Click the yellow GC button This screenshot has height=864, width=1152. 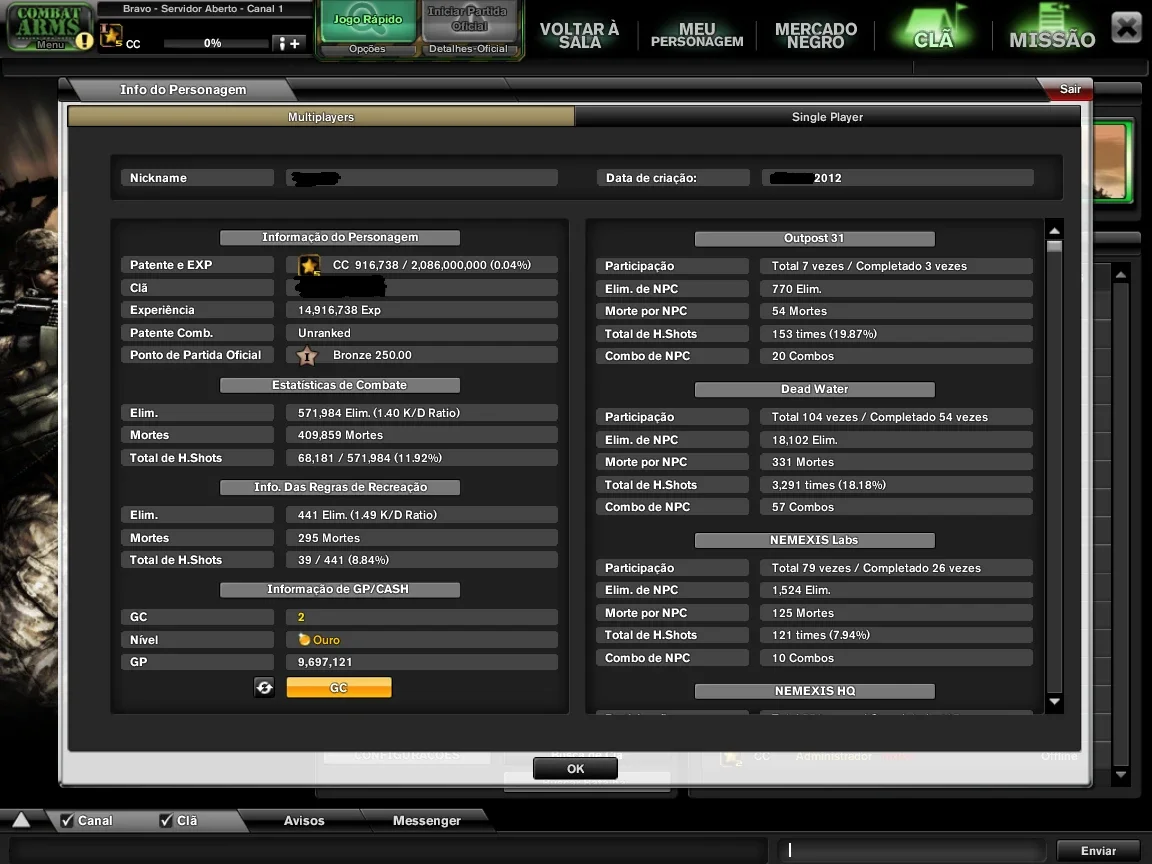click(339, 688)
